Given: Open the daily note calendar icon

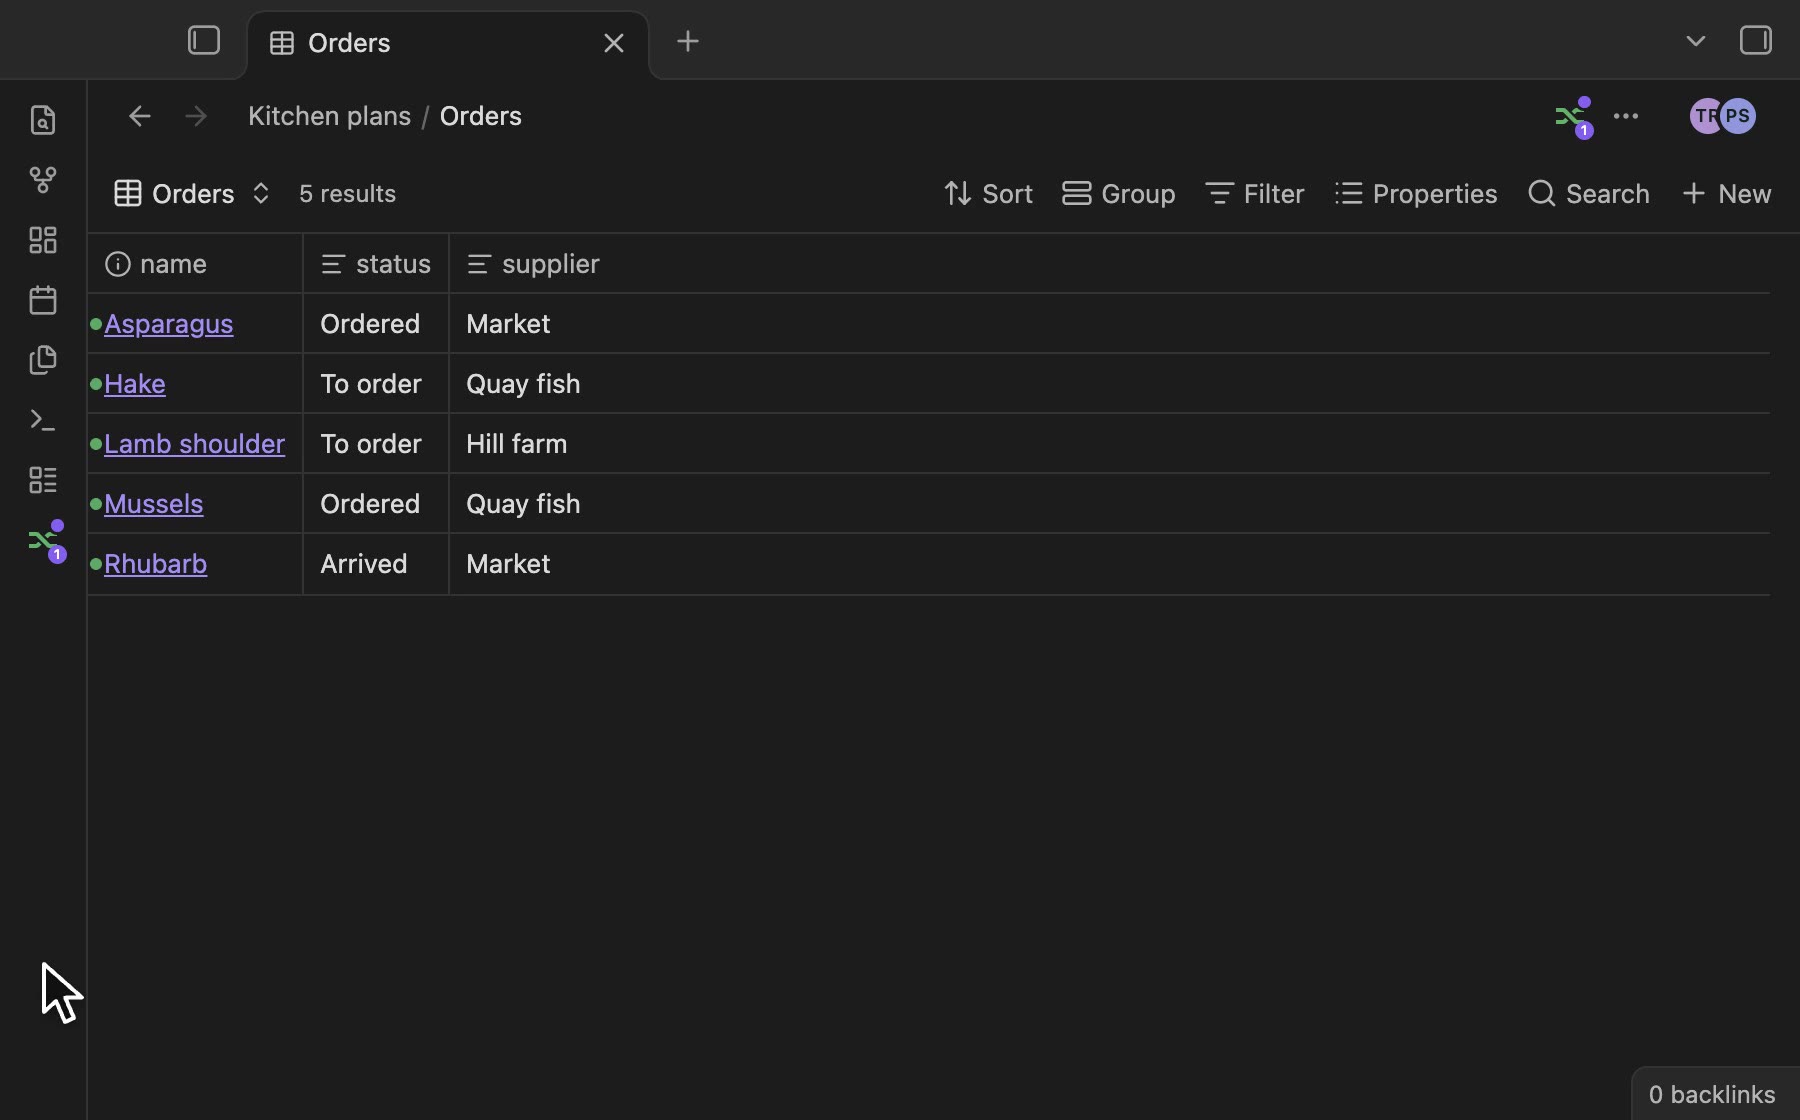Looking at the screenshot, I should [x=43, y=300].
